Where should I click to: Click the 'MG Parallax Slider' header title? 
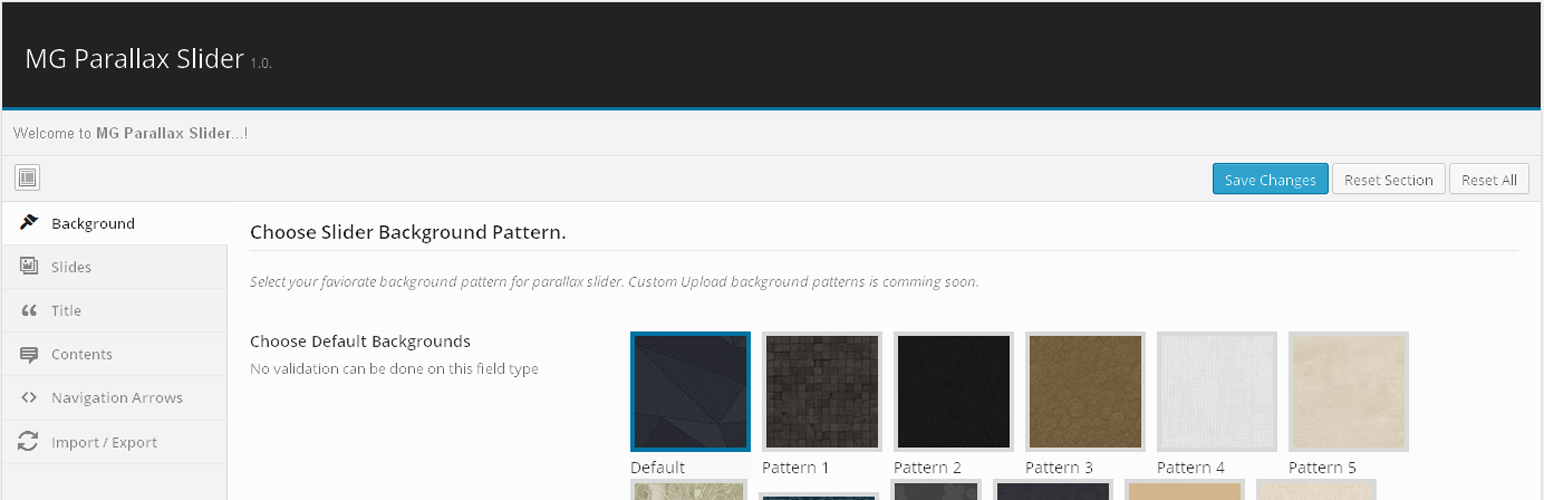[x=134, y=58]
